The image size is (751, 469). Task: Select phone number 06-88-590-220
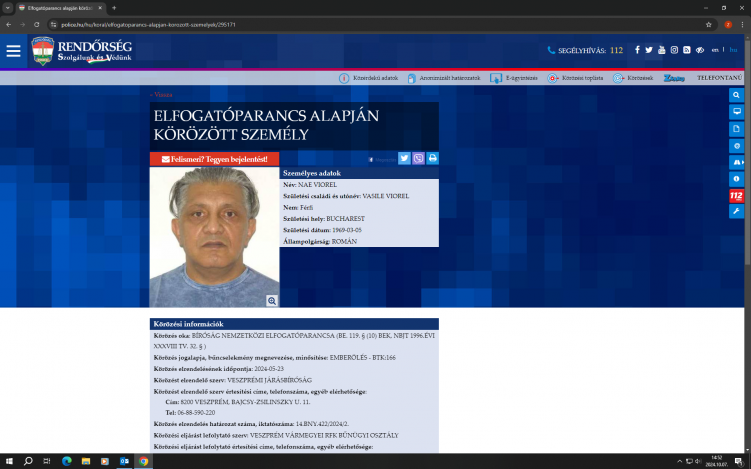click(196, 412)
